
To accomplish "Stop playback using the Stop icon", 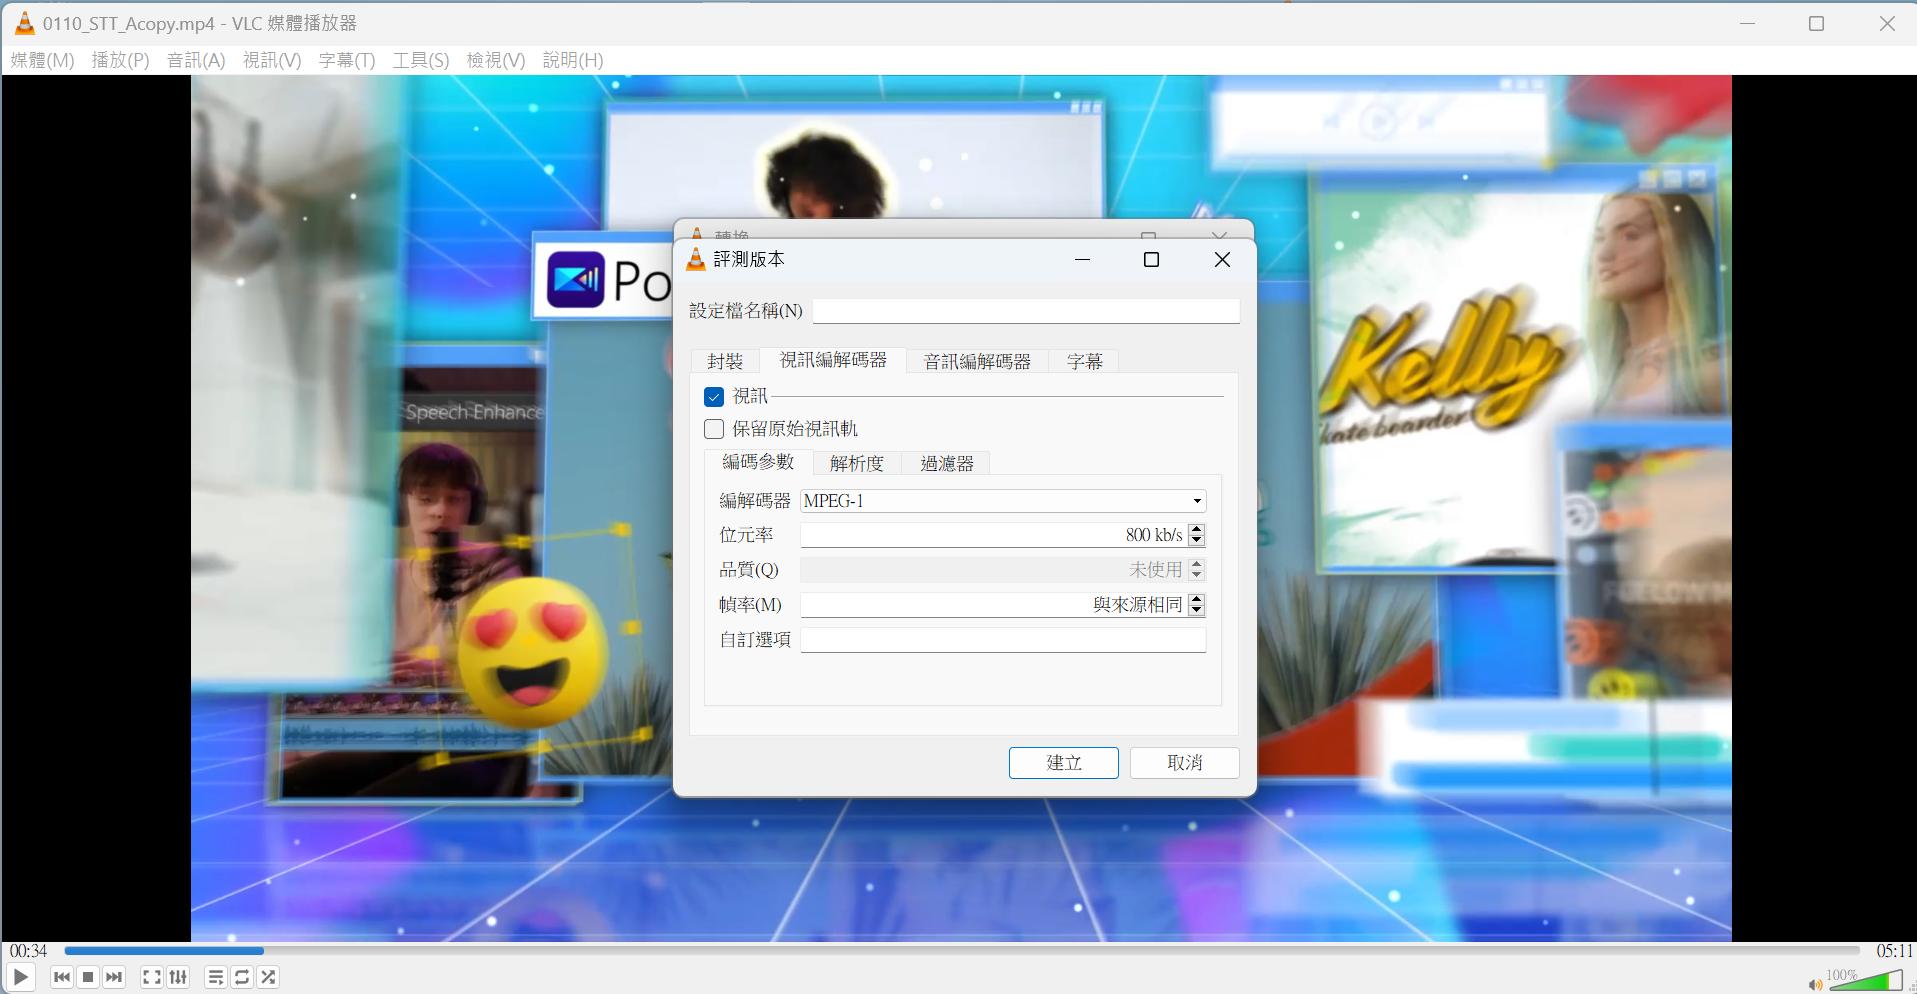I will (x=88, y=977).
